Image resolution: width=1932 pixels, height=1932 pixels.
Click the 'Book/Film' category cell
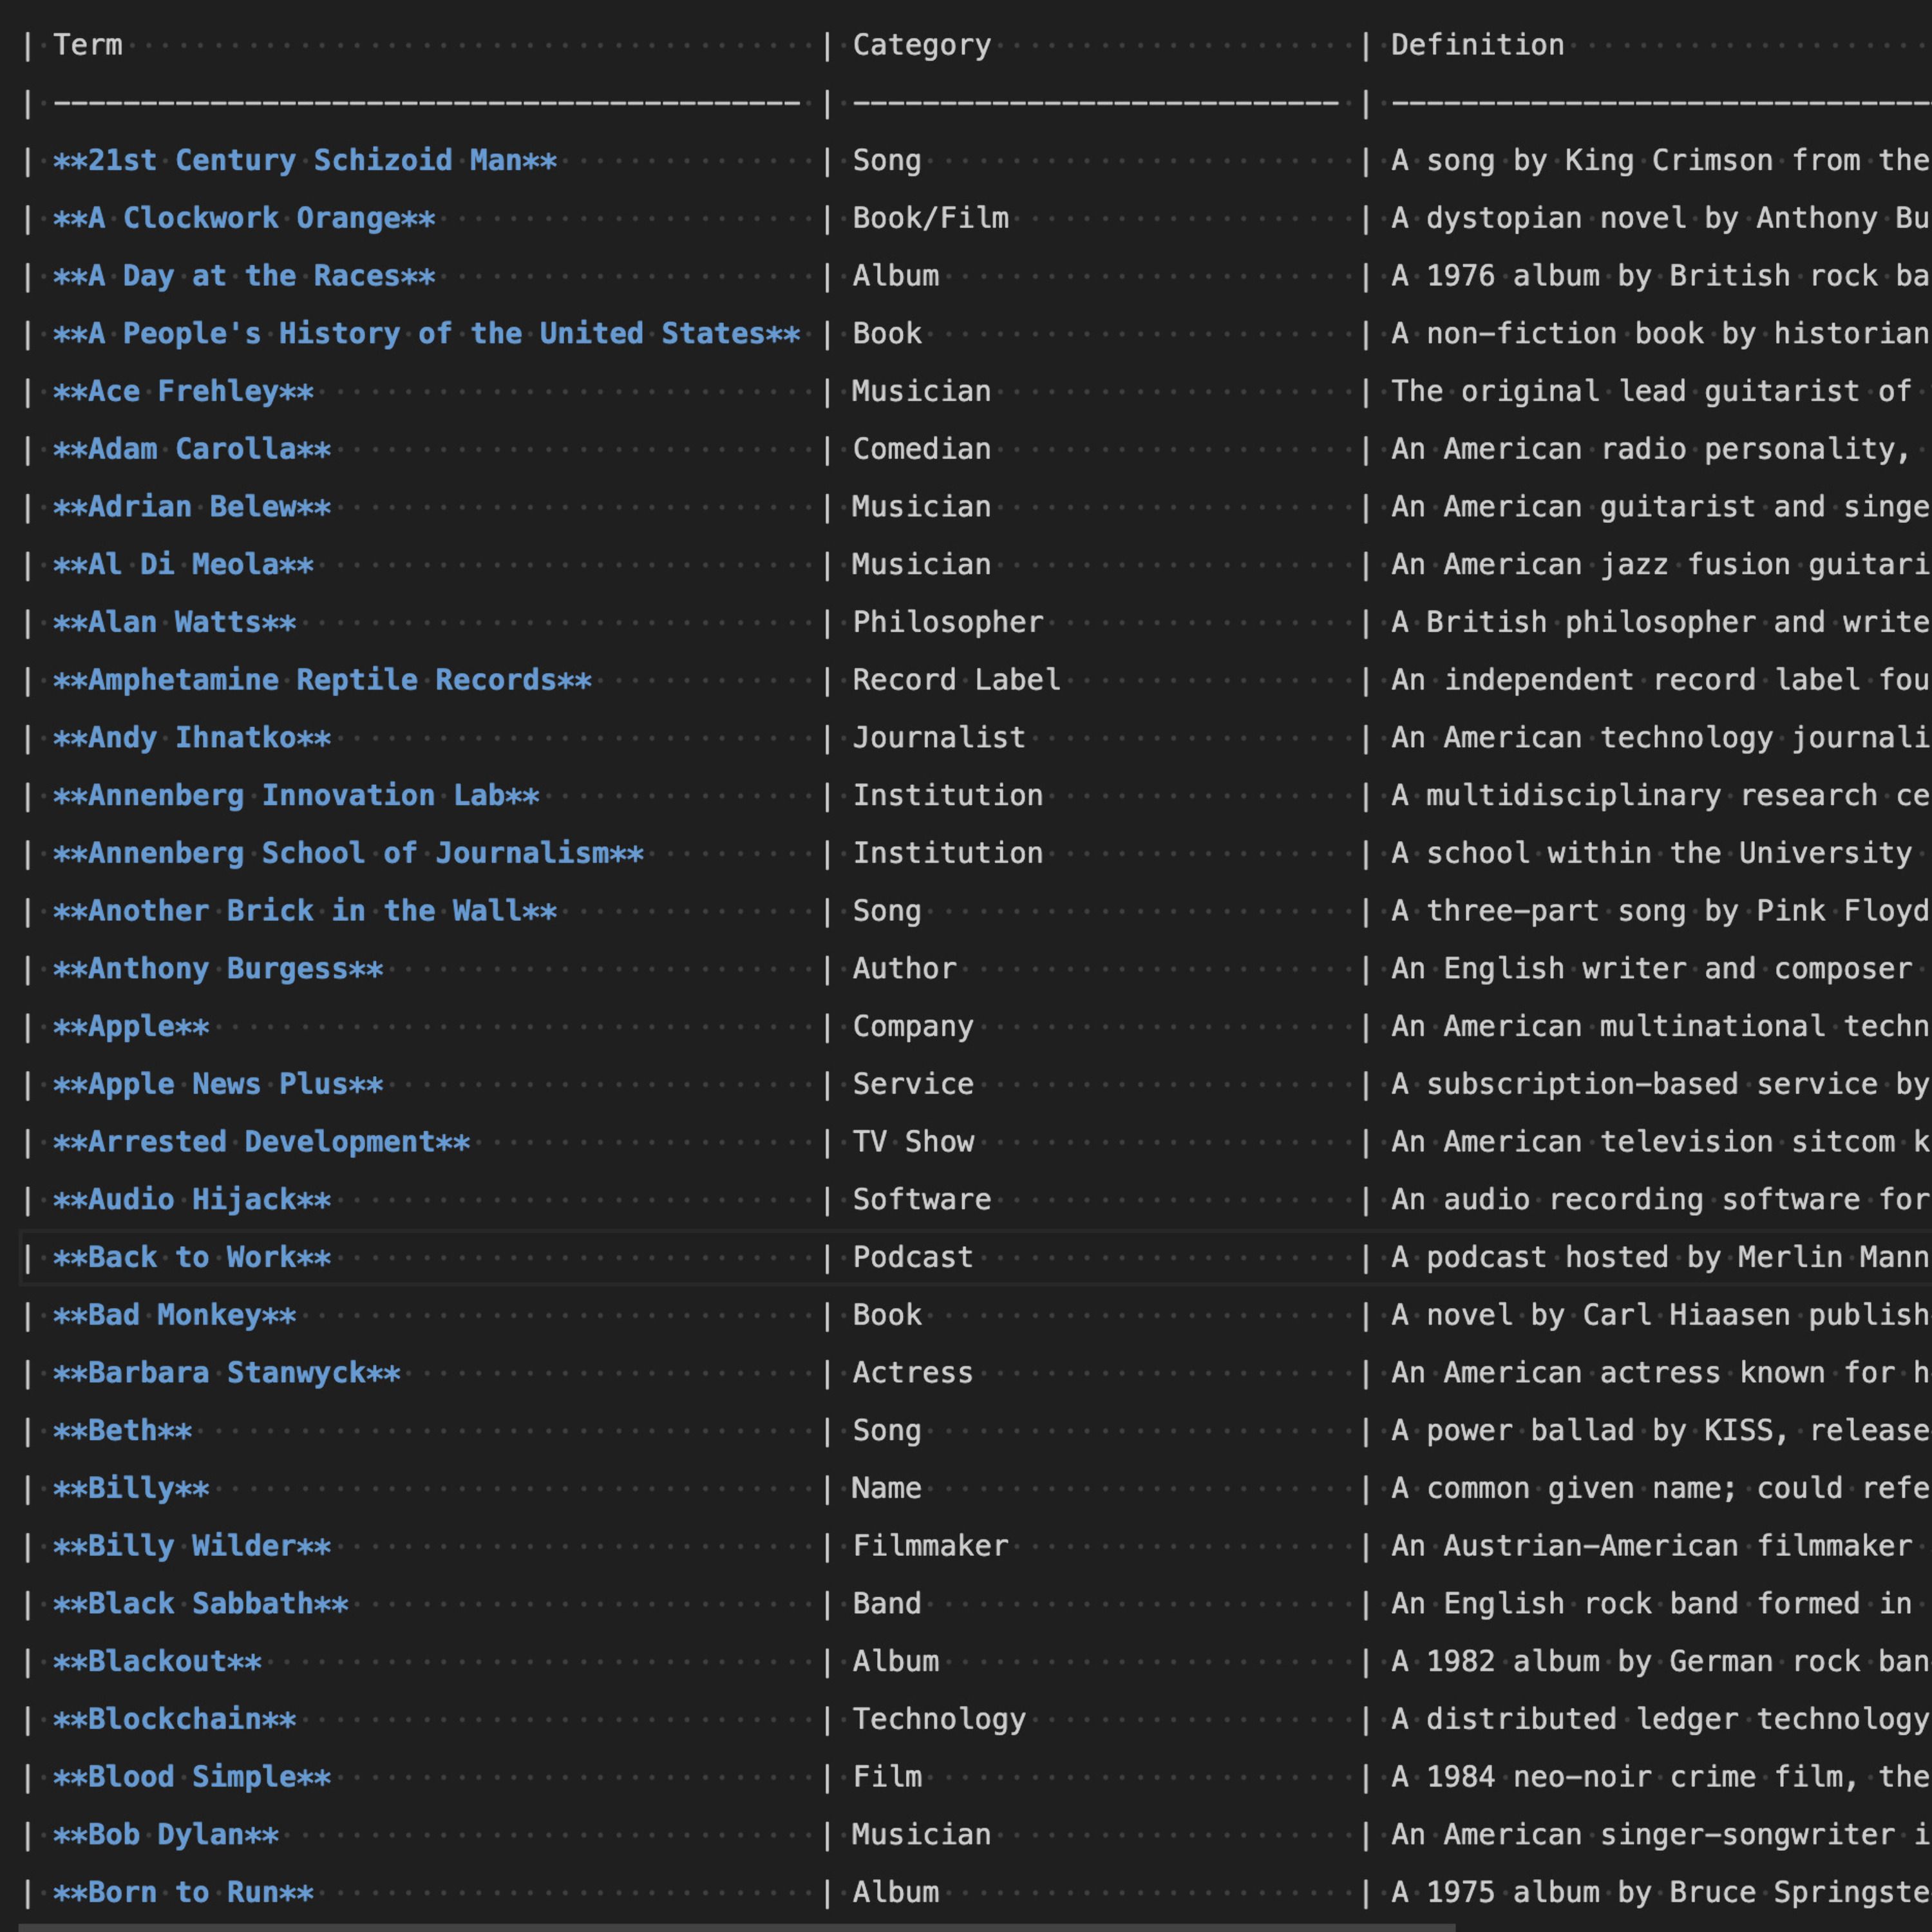coord(930,218)
